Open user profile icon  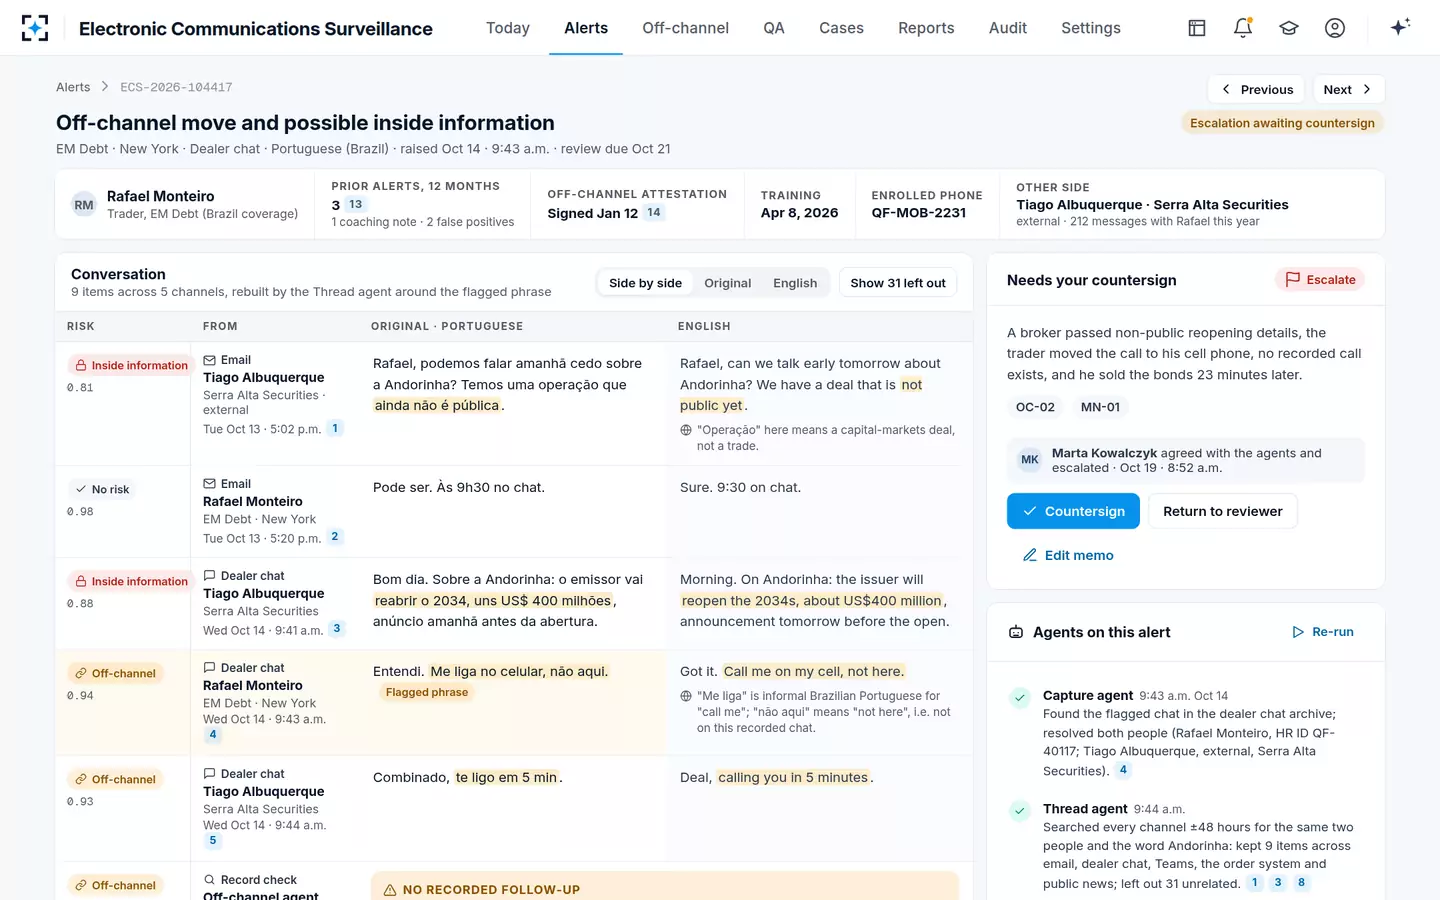(x=1335, y=28)
